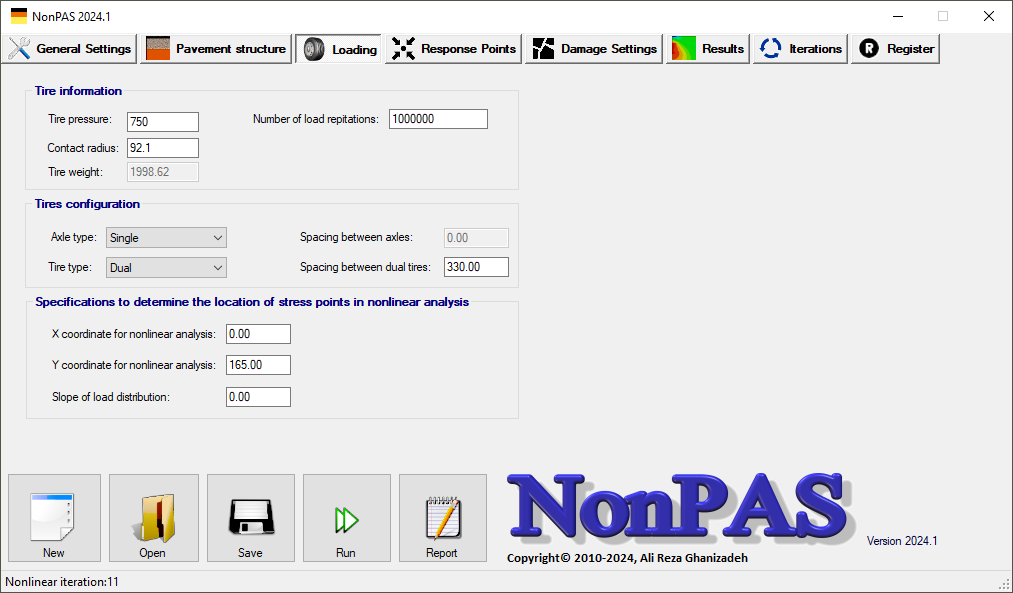This screenshot has width=1013, height=593.
Task: Open Response Points via arrows icon
Action: click(x=403, y=49)
